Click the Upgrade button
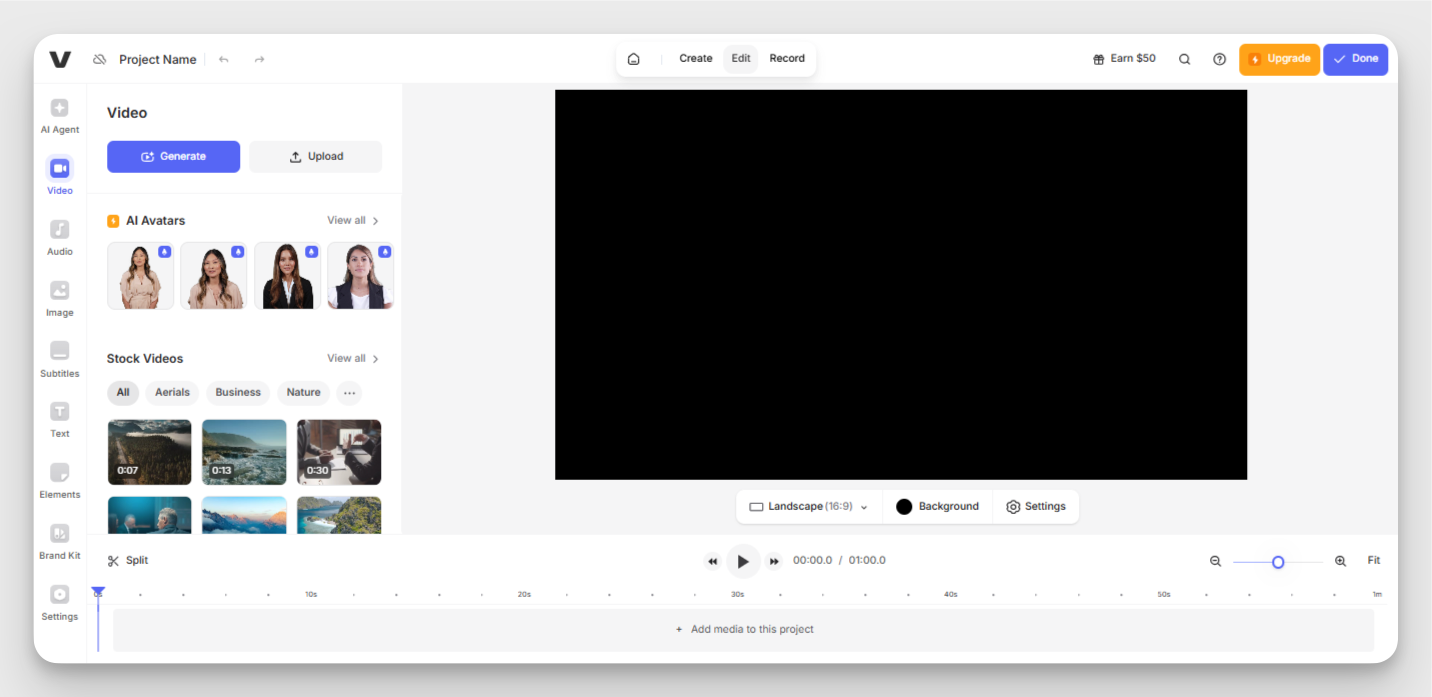 click(x=1279, y=59)
